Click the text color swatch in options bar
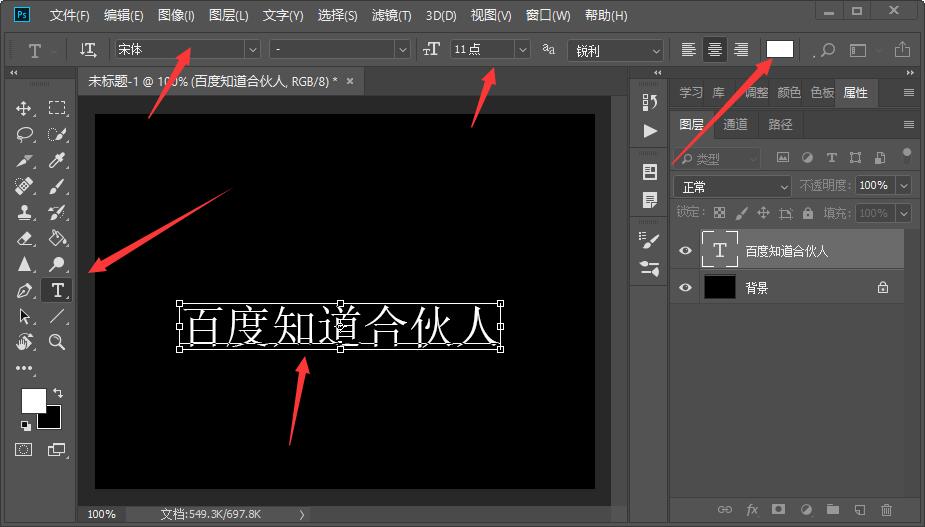 pyautogui.click(x=779, y=49)
